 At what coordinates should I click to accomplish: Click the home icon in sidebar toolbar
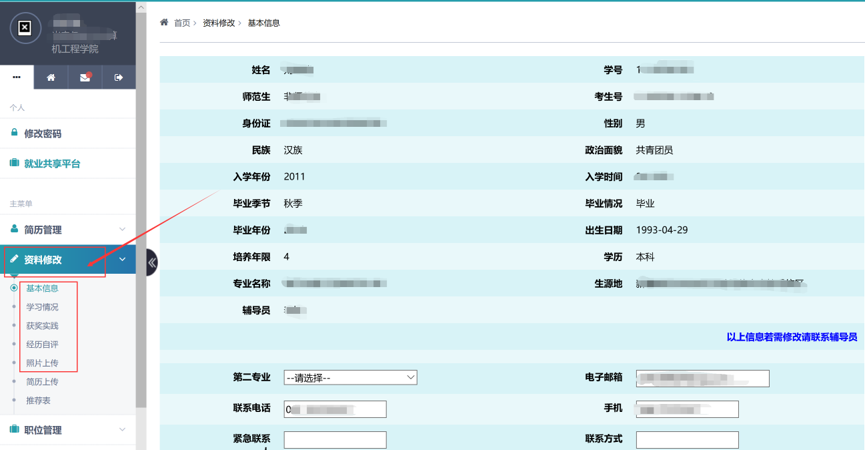pyautogui.click(x=51, y=77)
